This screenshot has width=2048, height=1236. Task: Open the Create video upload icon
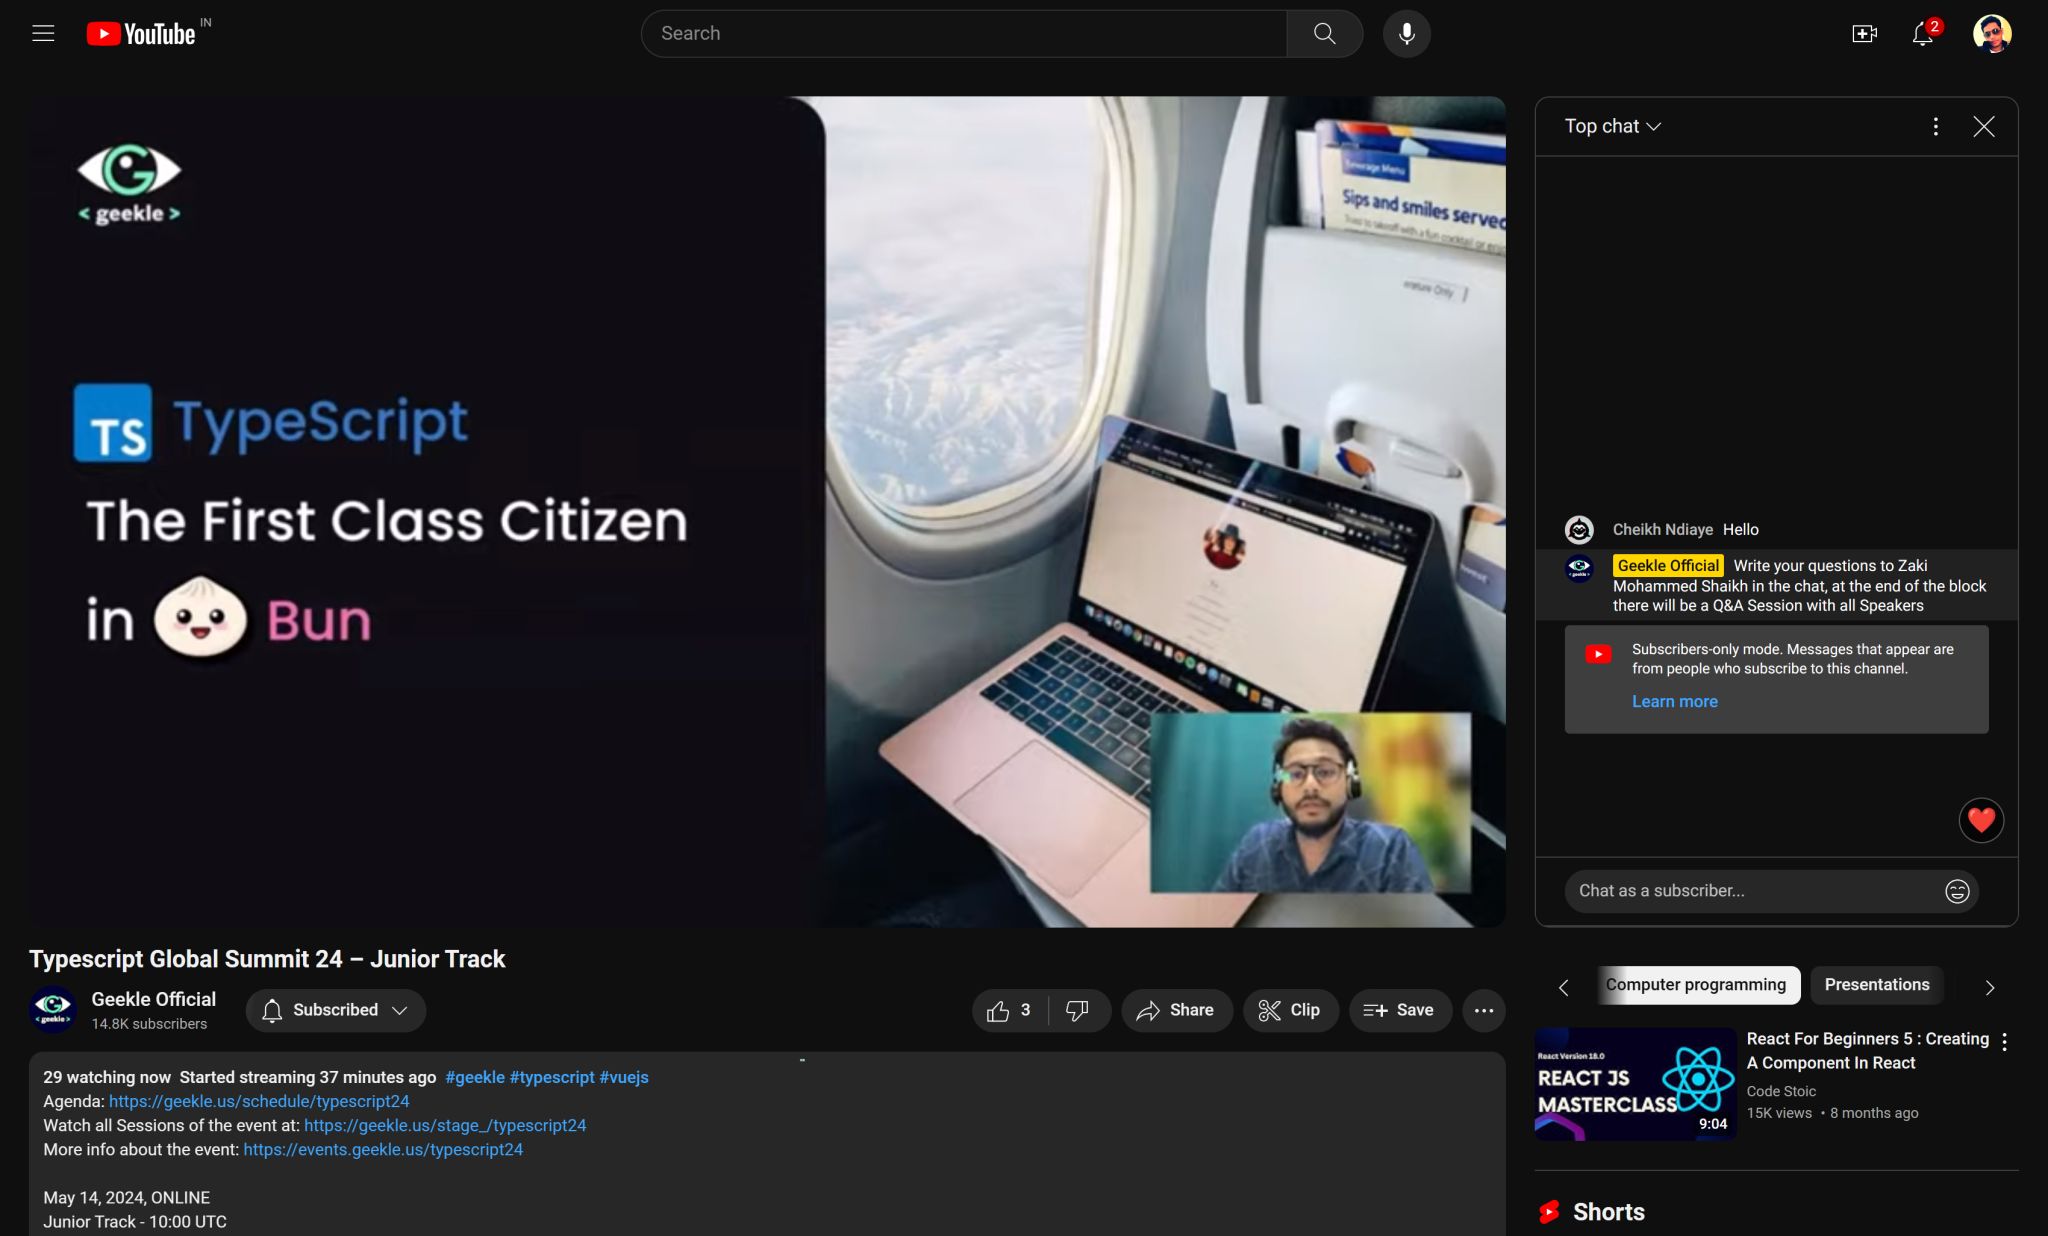coord(1864,33)
